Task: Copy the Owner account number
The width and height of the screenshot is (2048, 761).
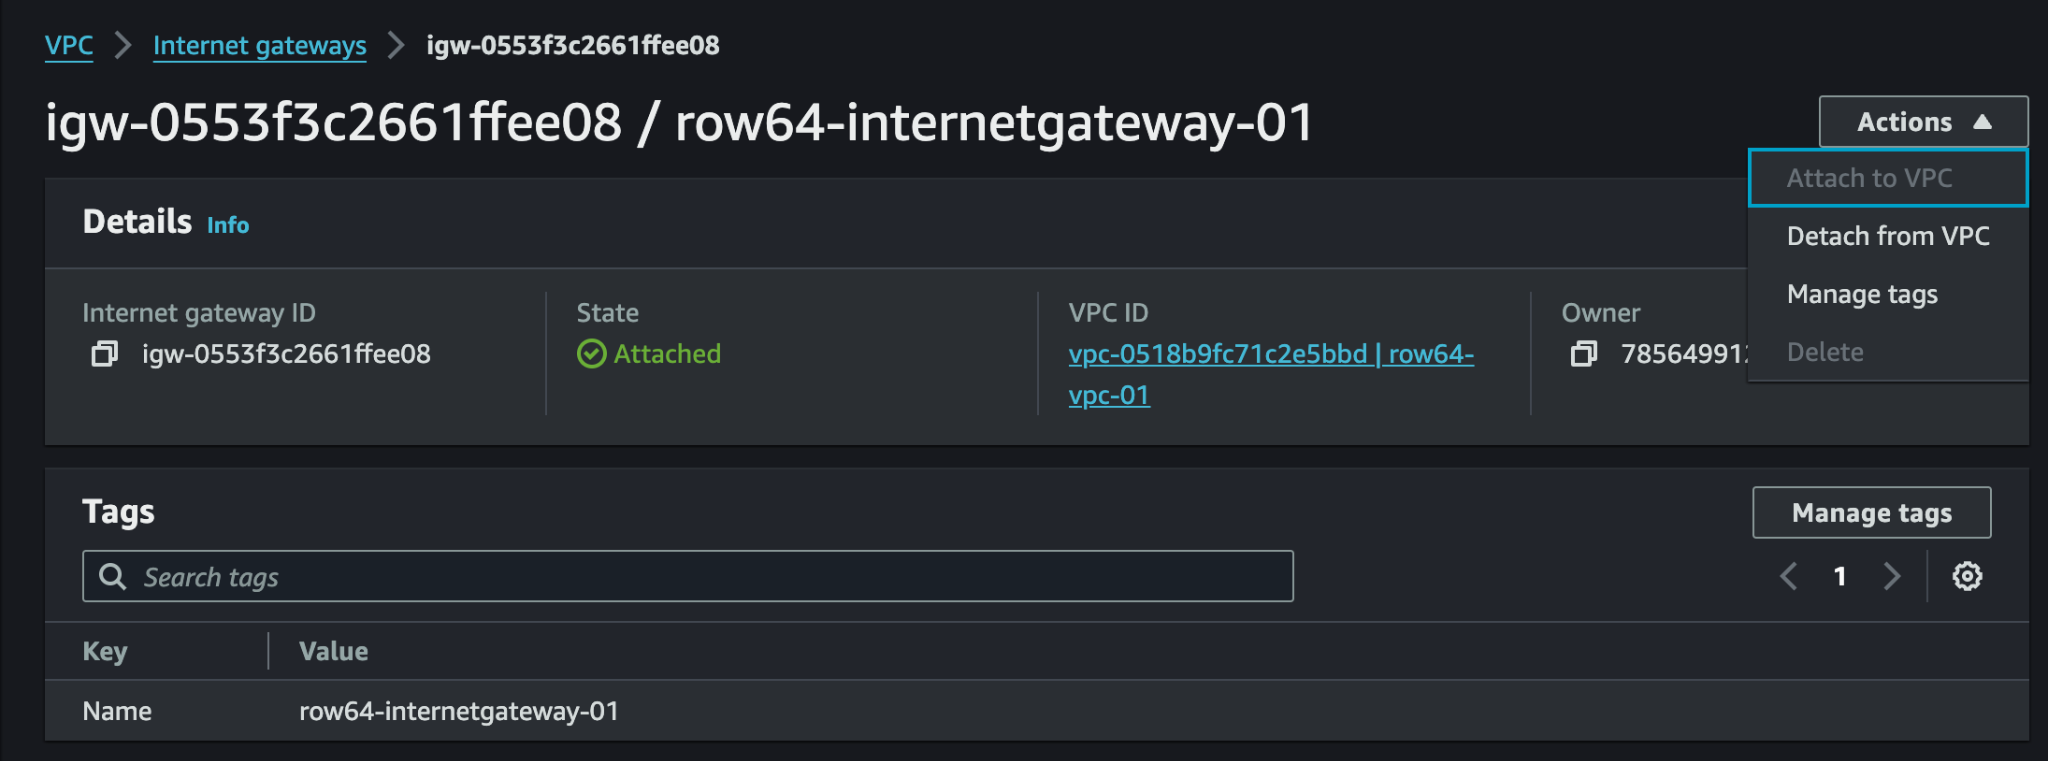Action: pos(1584,354)
